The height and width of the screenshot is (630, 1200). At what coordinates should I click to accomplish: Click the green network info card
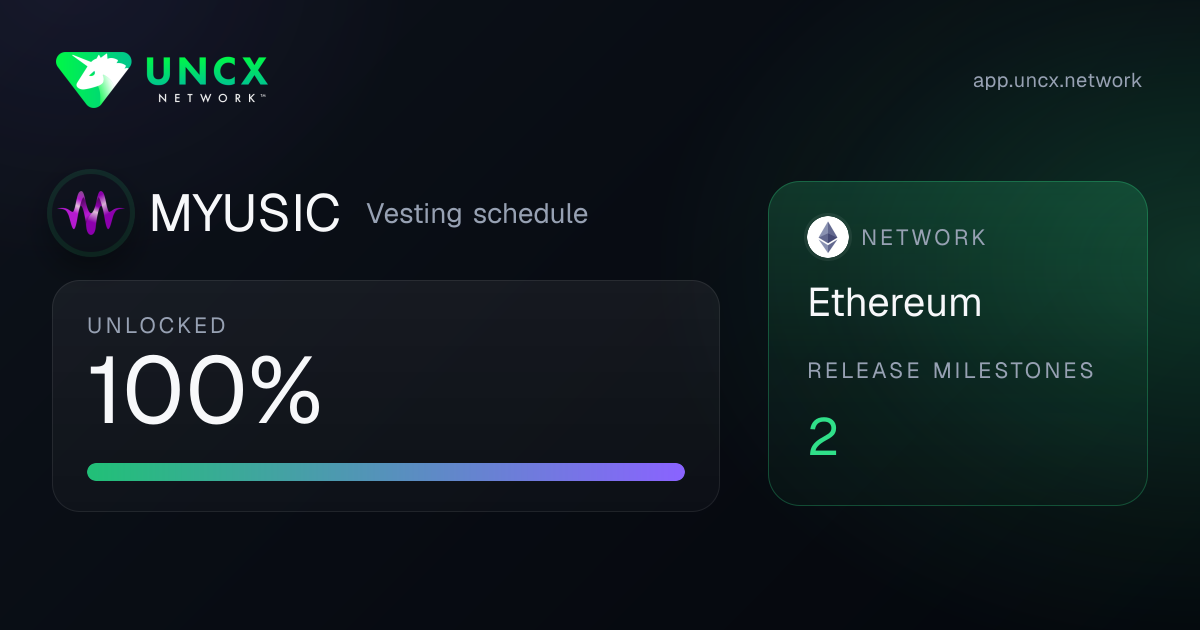coord(958,343)
